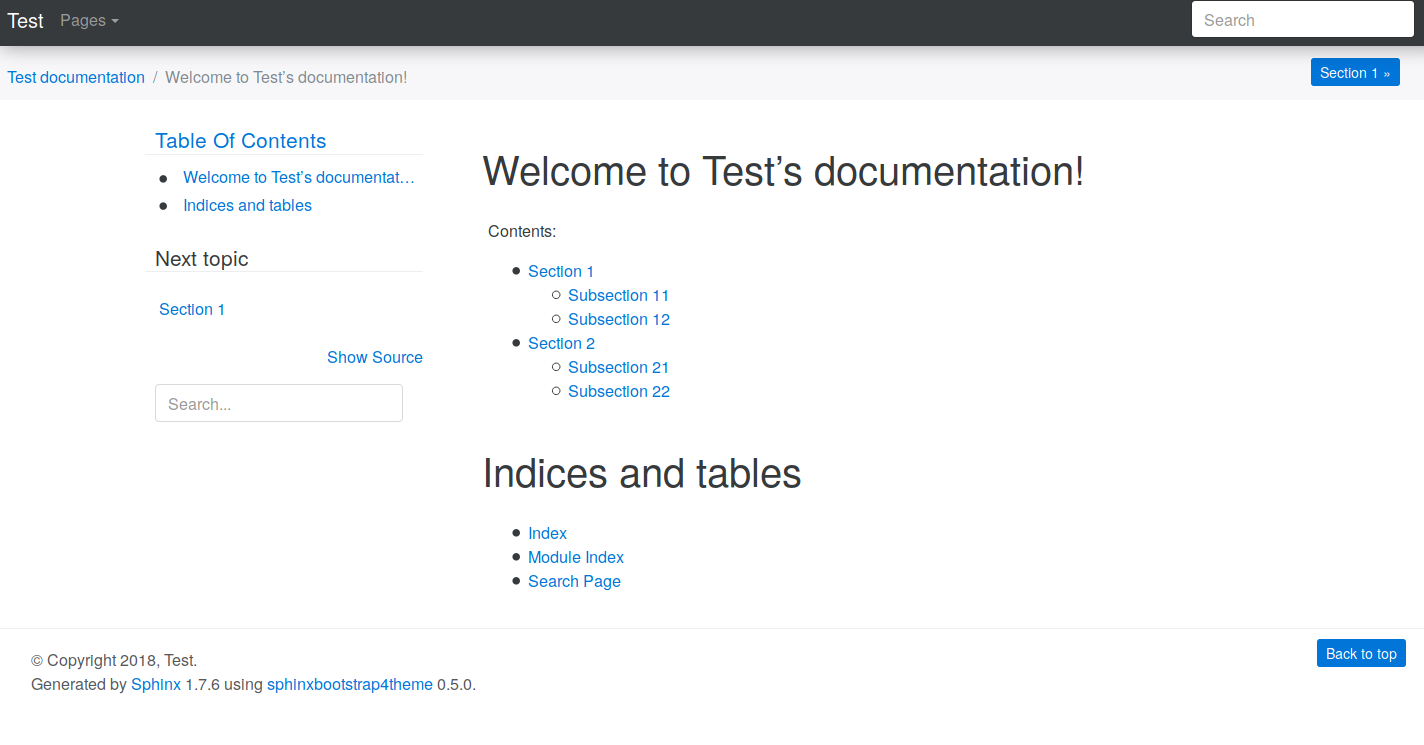Open Indices and tables from the sidebar

(247, 205)
